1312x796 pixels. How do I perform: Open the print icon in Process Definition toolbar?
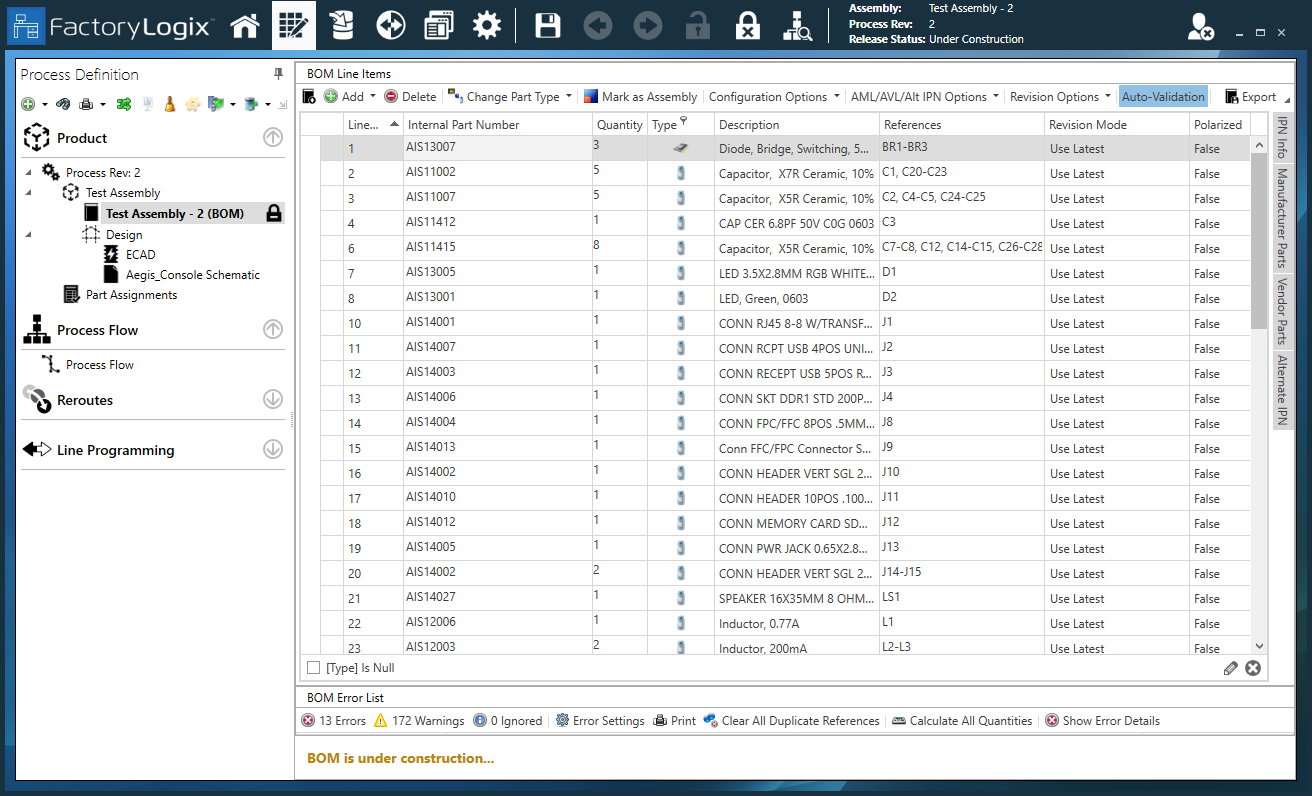pyautogui.click(x=87, y=103)
